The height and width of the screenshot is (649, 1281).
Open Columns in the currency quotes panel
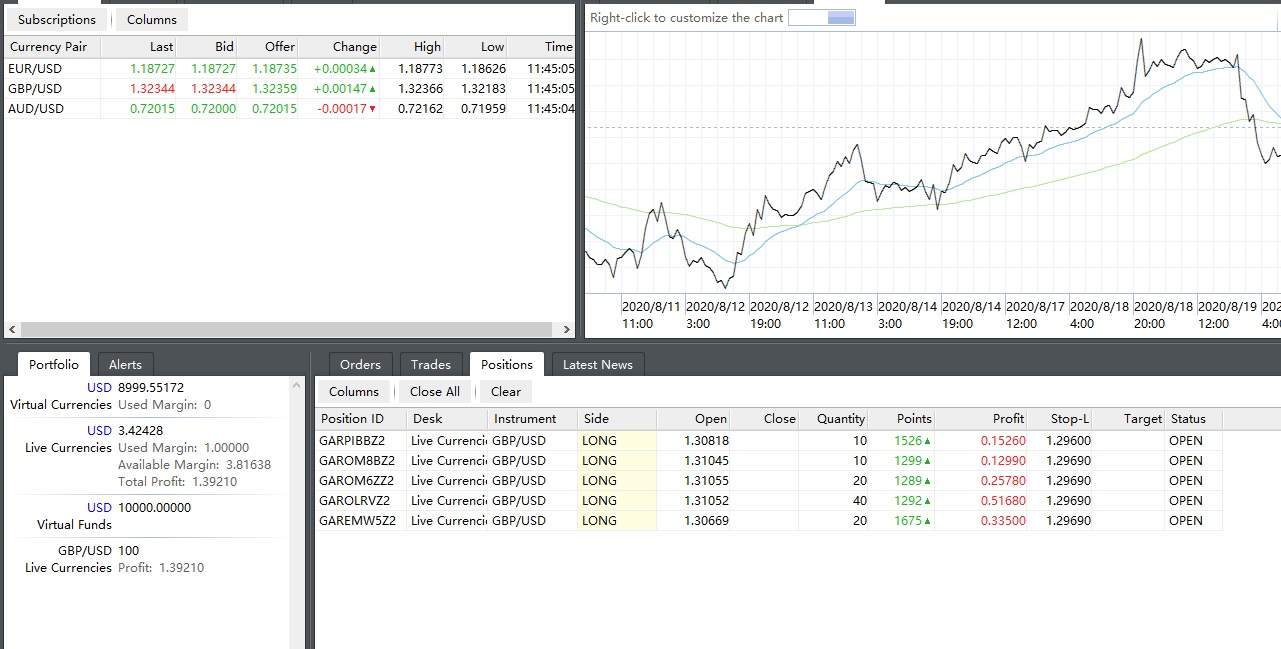coord(152,20)
